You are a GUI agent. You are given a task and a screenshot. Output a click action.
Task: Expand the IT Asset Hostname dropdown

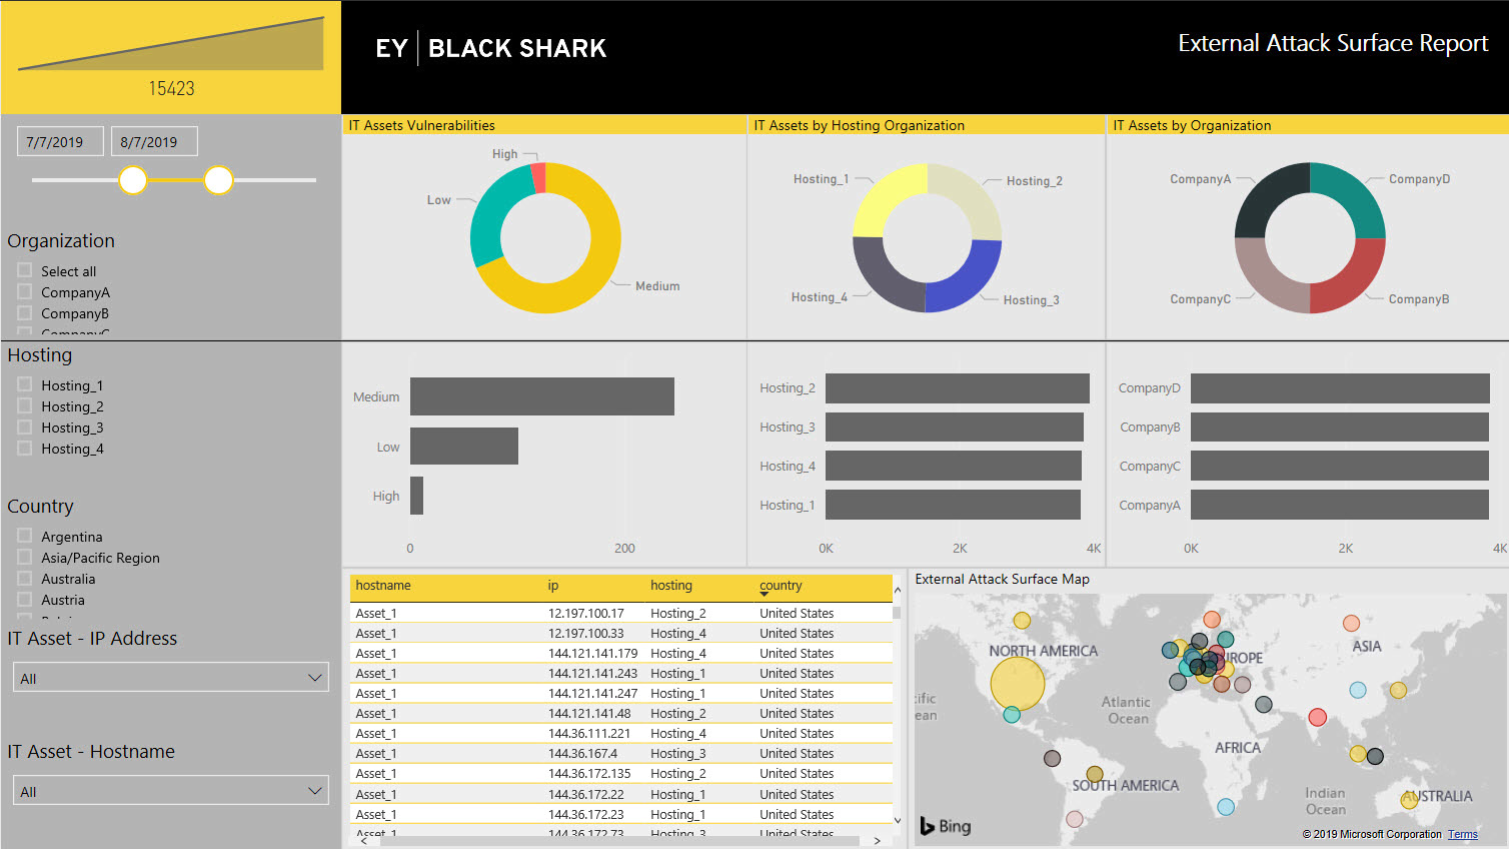coord(171,791)
